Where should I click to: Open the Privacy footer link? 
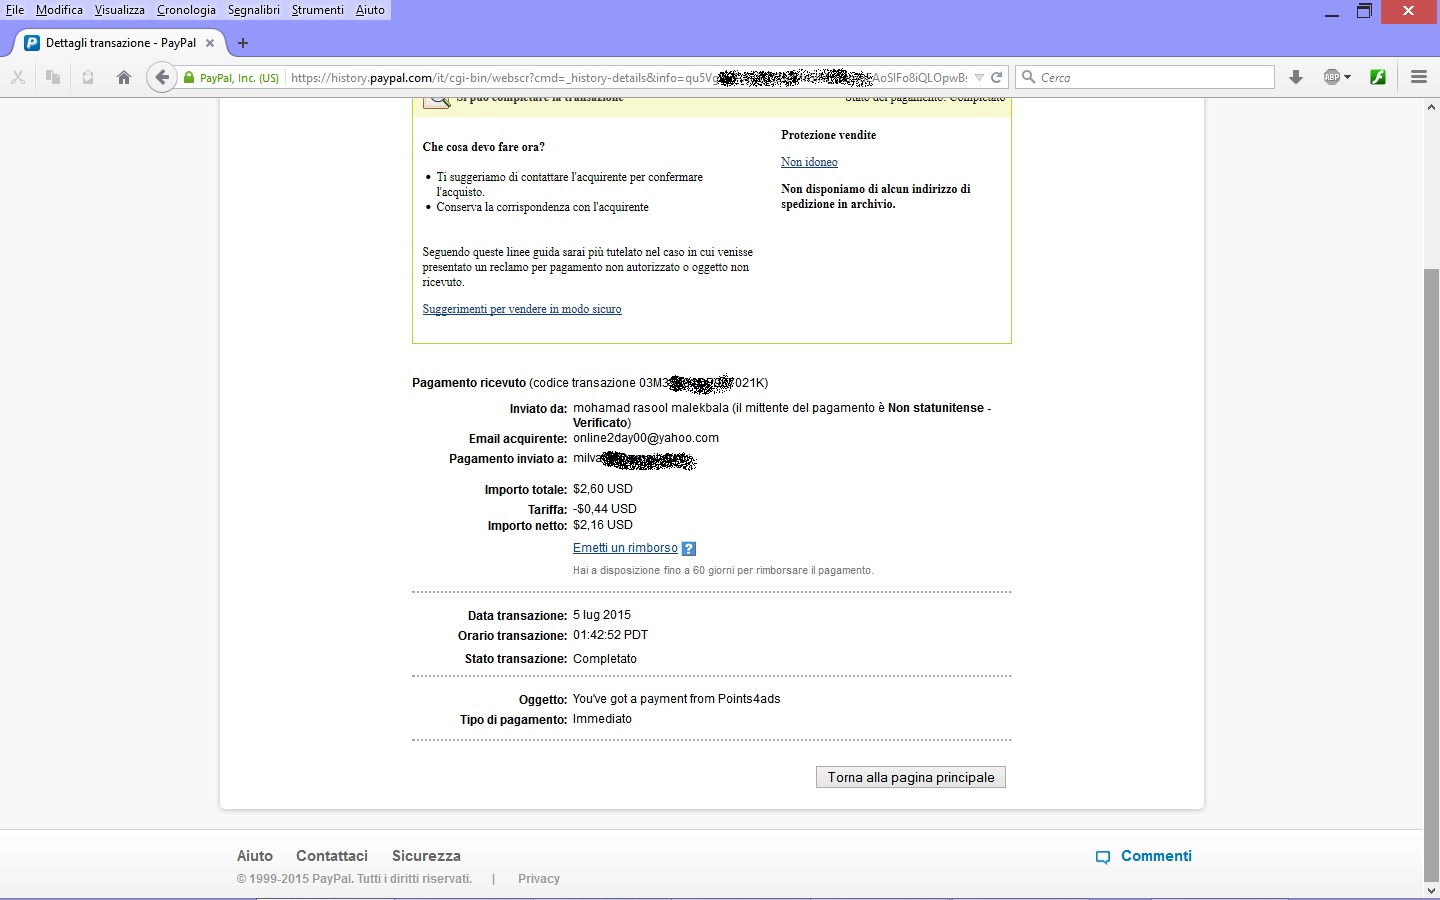[x=539, y=879]
